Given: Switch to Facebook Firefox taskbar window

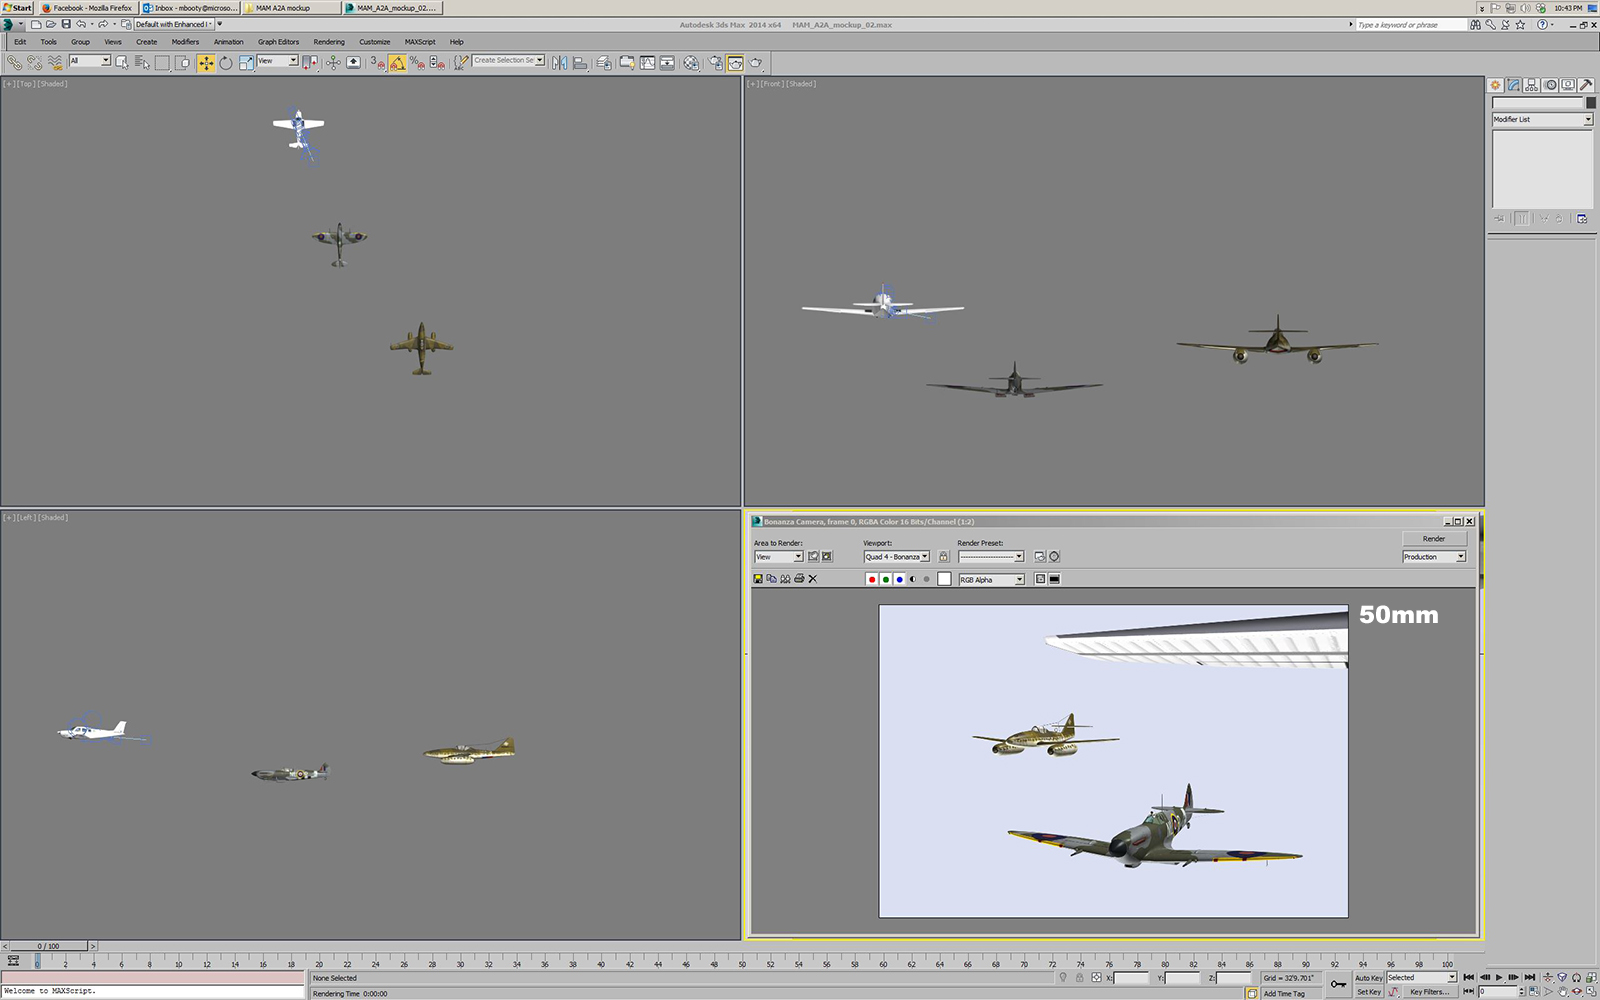Looking at the screenshot, I should (87, 8).
